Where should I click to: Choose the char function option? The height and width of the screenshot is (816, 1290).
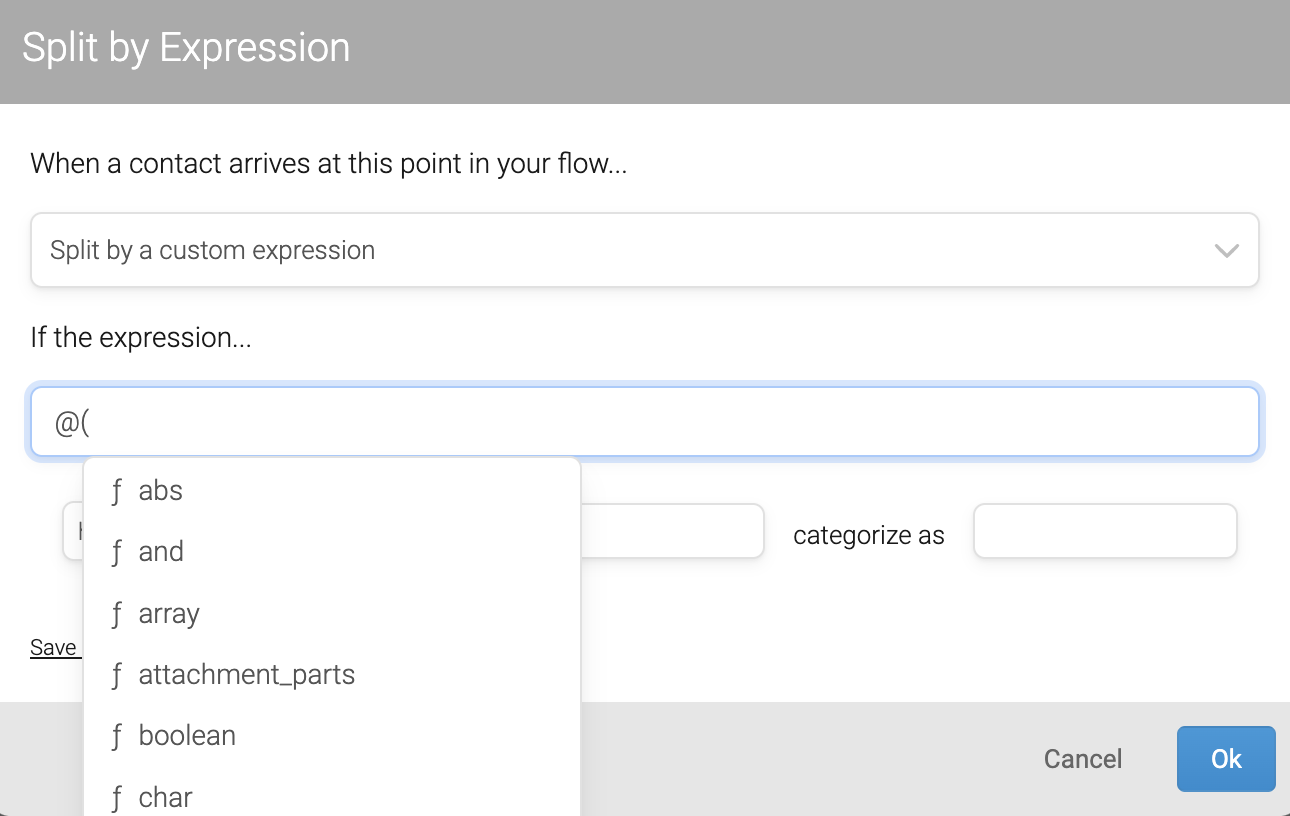point(165,797)
